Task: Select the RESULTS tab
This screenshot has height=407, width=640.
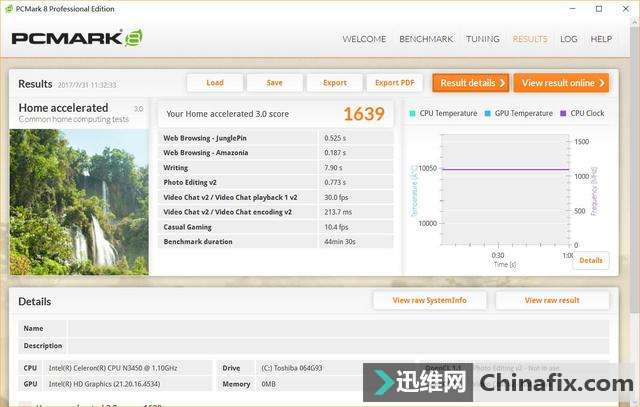Action: pos(530,39)
